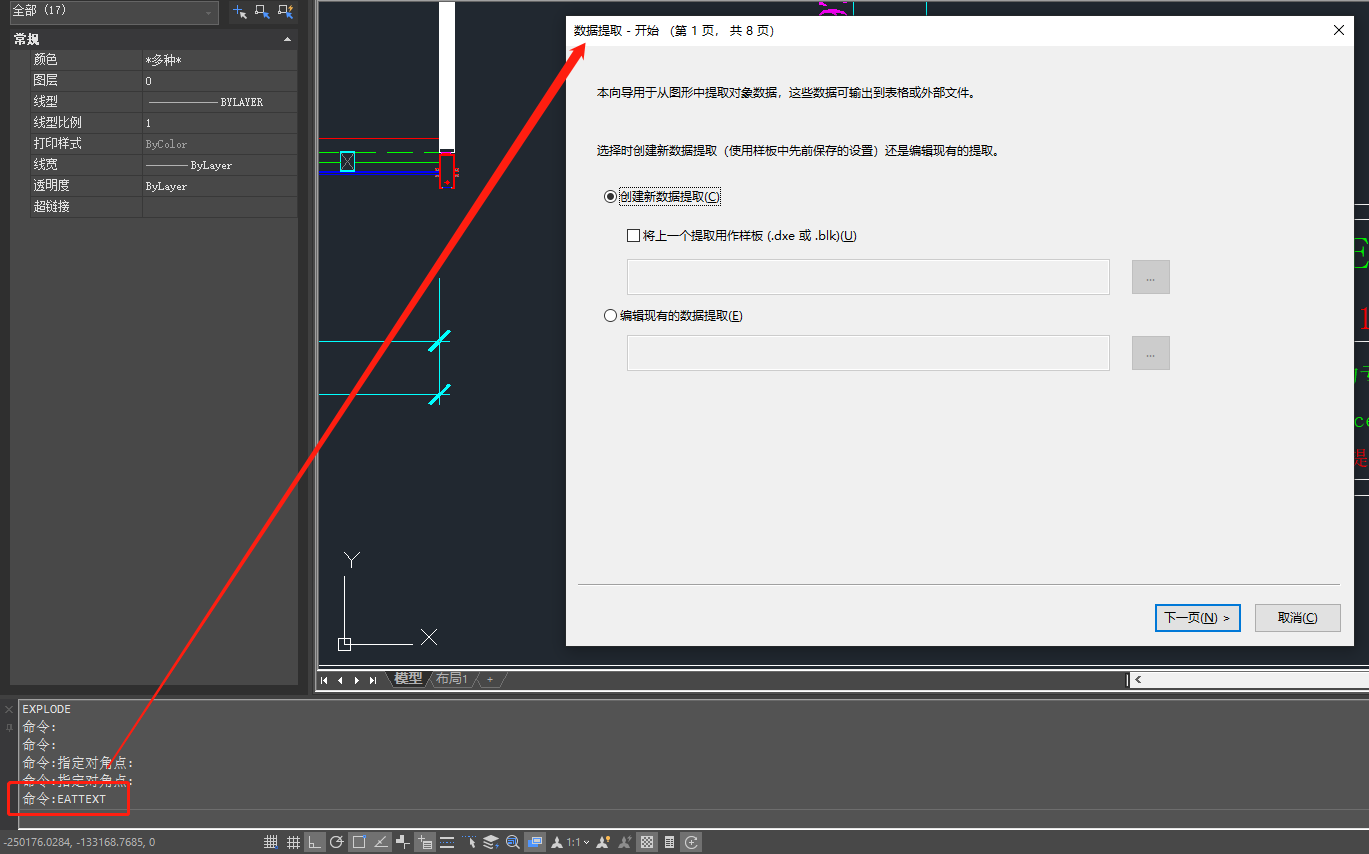This screenshot has width=1369, height=854.
Task: Click horizontal scrollbar left arrow in drawing
Action: (1137, 680)
